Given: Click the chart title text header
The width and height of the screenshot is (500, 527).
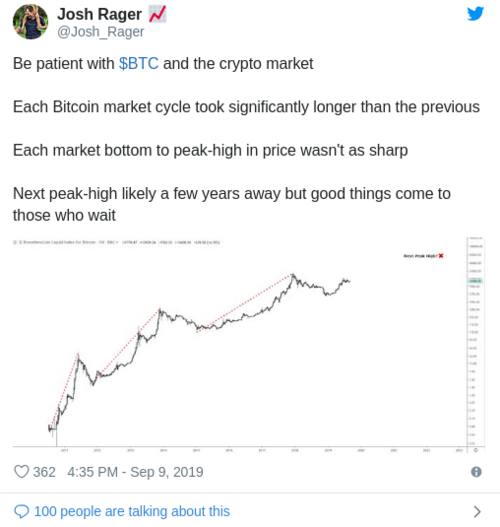Looking at the screenshot, I should 116,242.
